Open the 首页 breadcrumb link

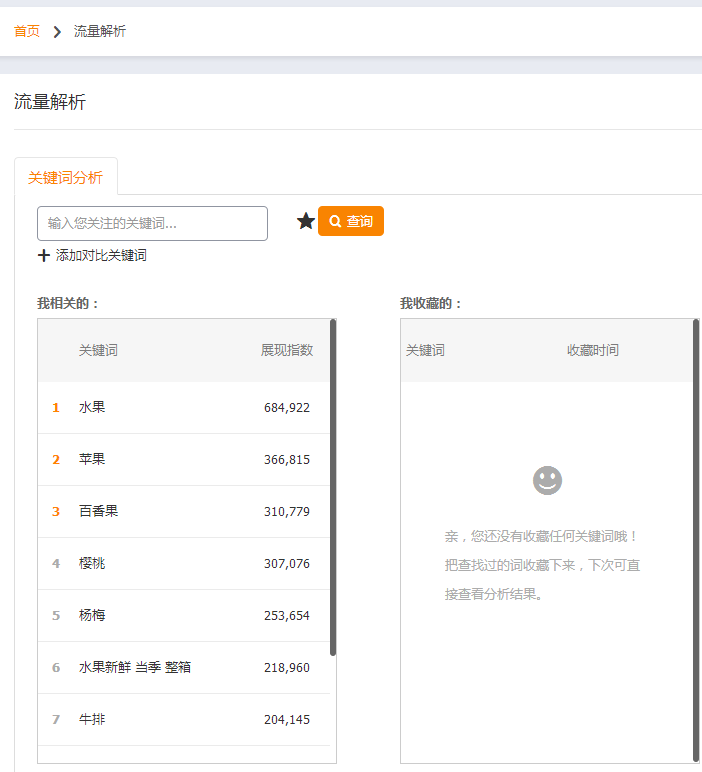[x=27, y=32]
